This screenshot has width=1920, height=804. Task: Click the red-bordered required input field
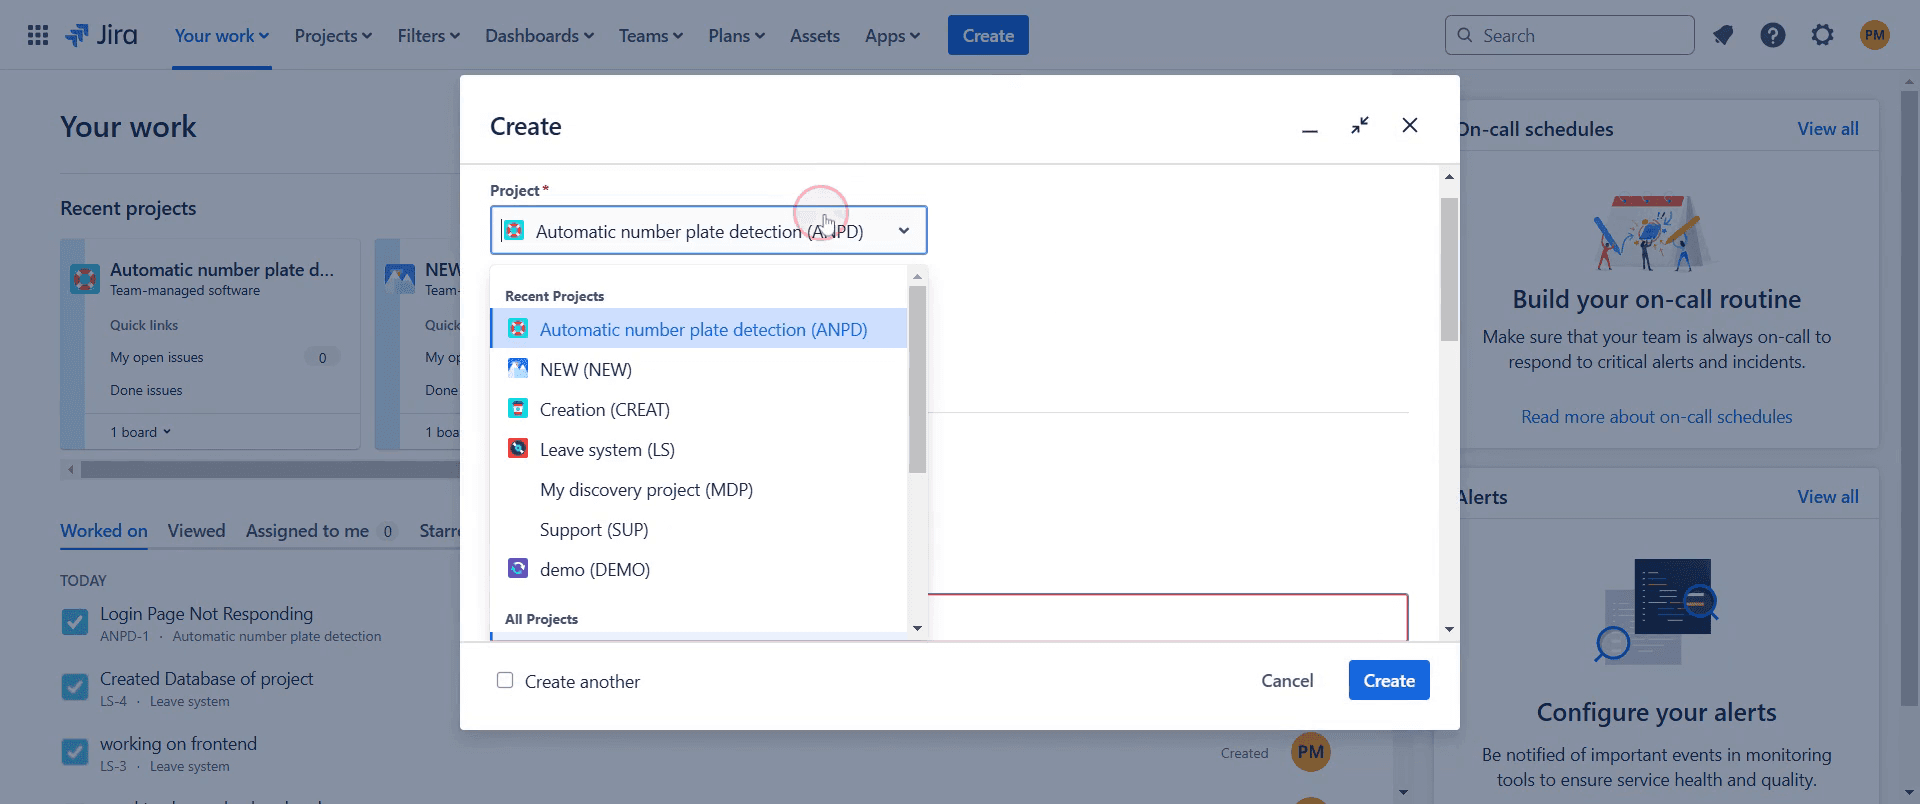[x=1168, y=617]
